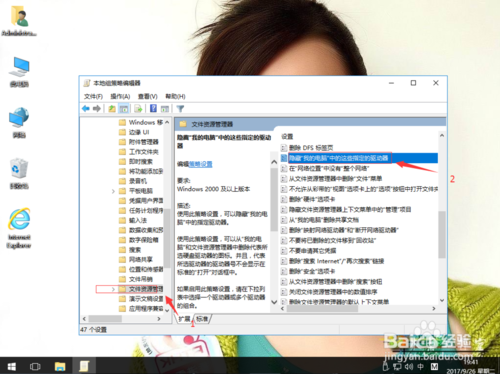Click the Forward arrow in the toolbar
Viewport: 500px width, 374px height.
click(97, 109)
